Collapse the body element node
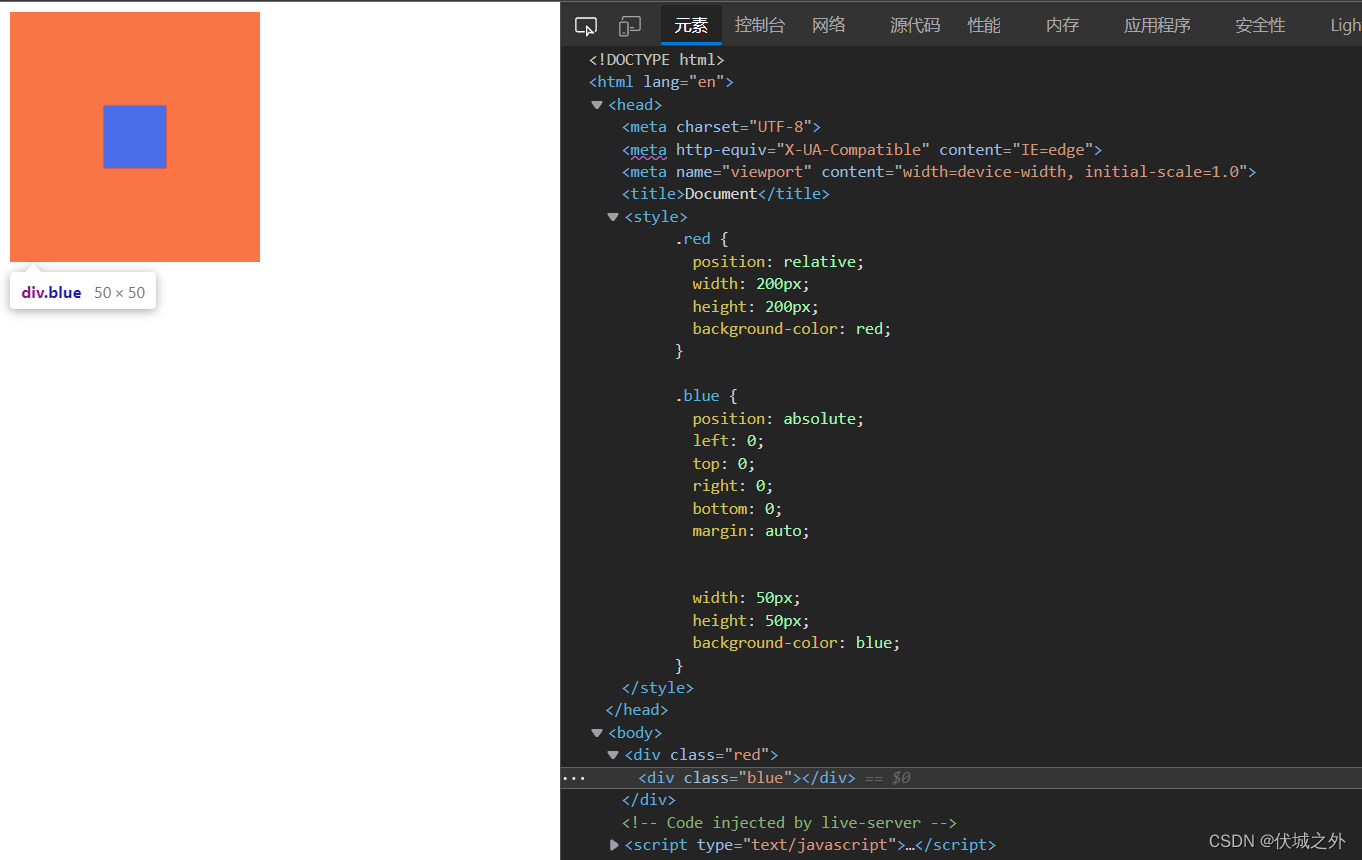Viewport: 1362px width, 860px height. point(597,733)
